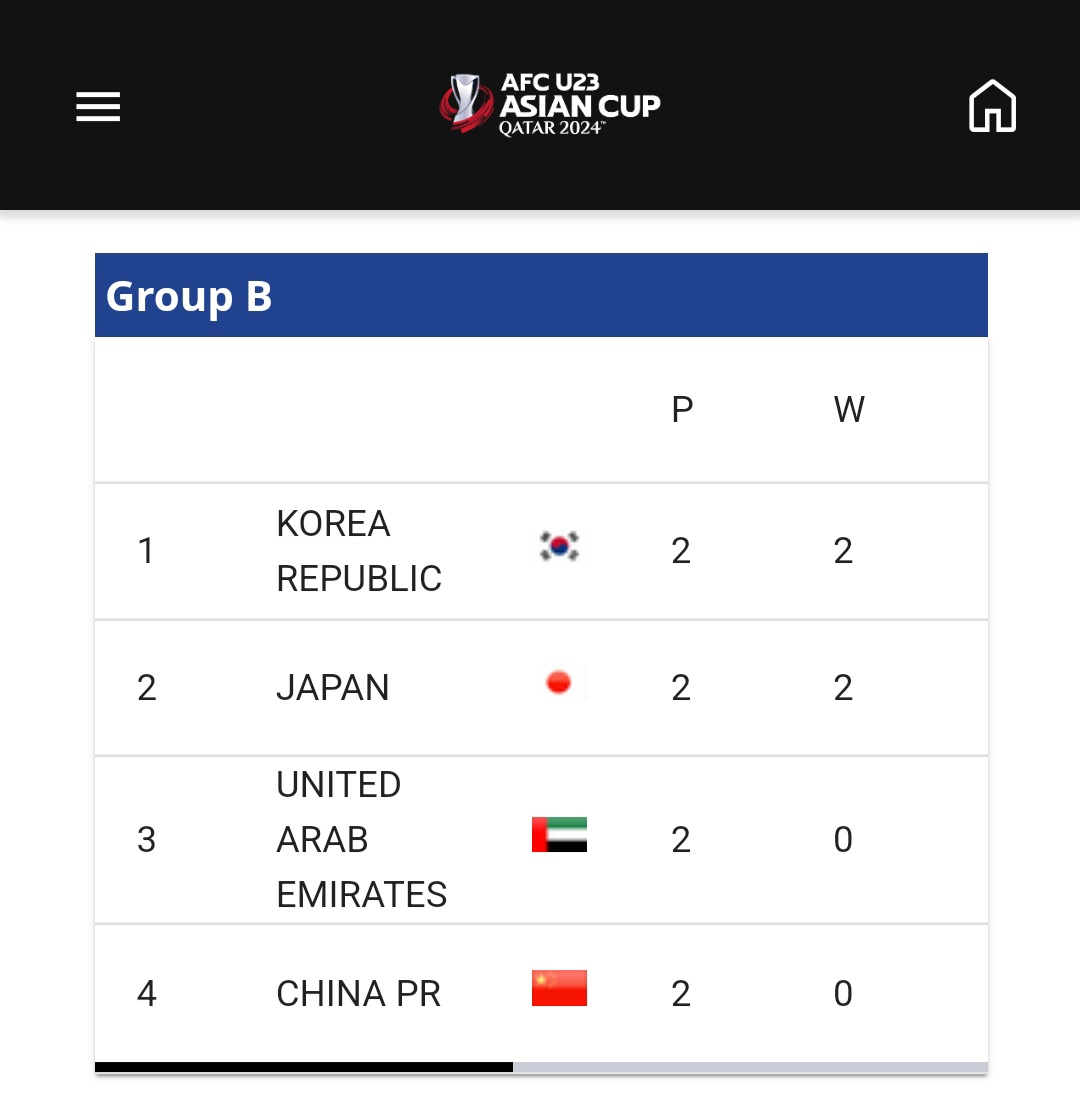Click the P (played) column header
This screenshot has height=1093, width=1080.
[682, 410]
